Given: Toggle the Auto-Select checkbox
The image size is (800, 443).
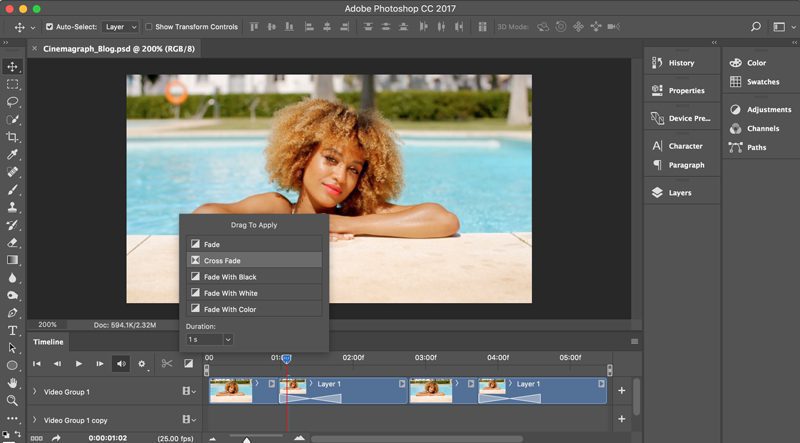Looking at the screenshot, I should click(49, 27).
